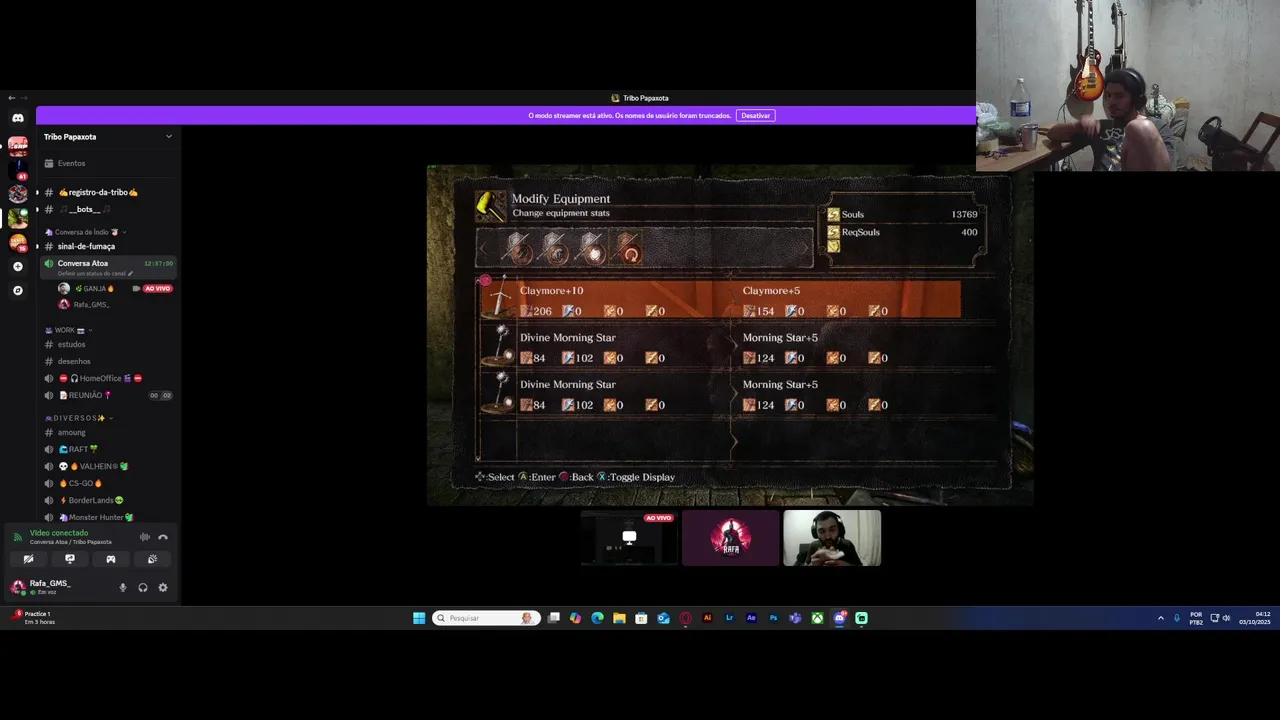
Task: Open Microsoft Store from taskbar
Action: 641,618
